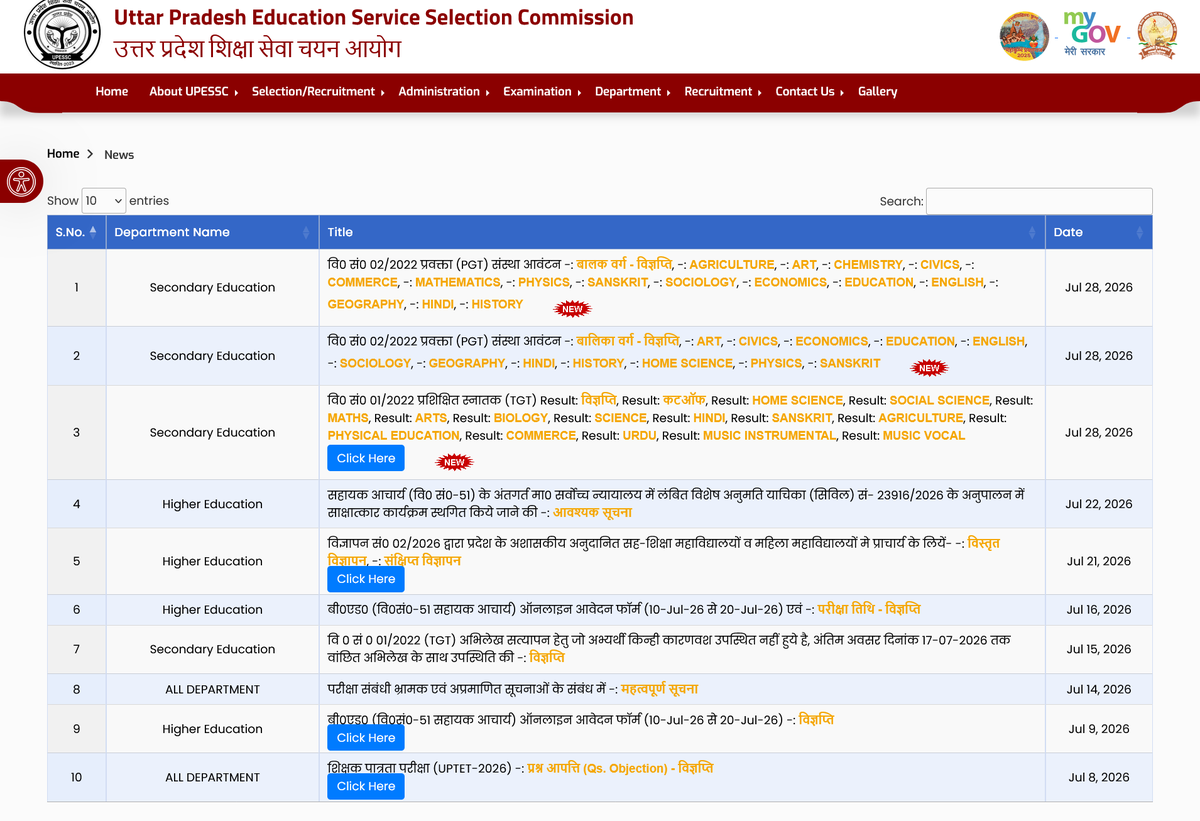1200x821 pixels.
Task: Click the festival emblem left of MyGov
Action: point(1024,35)
